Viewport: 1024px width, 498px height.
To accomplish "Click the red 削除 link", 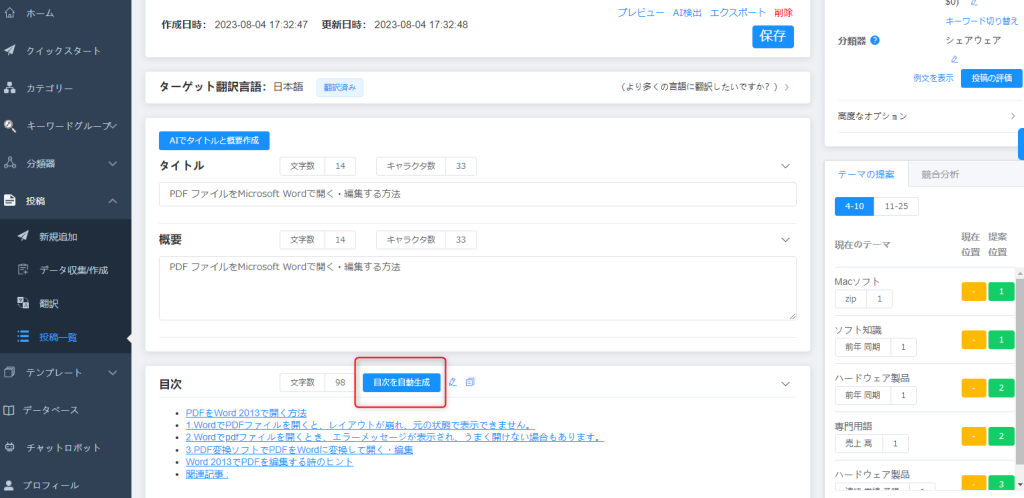I will coord(784,12).
